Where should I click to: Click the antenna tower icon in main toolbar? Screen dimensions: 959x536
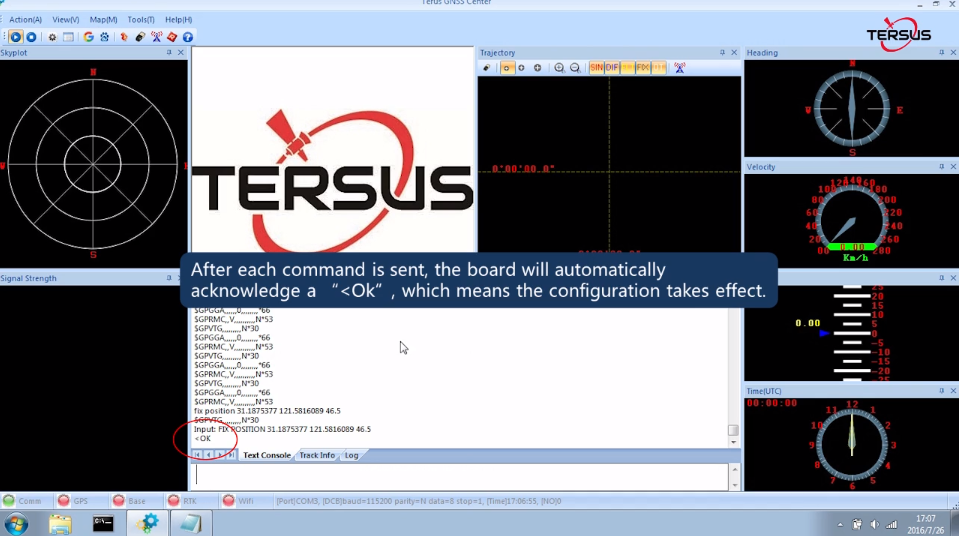pyautogui.click(x=157, y=37)
